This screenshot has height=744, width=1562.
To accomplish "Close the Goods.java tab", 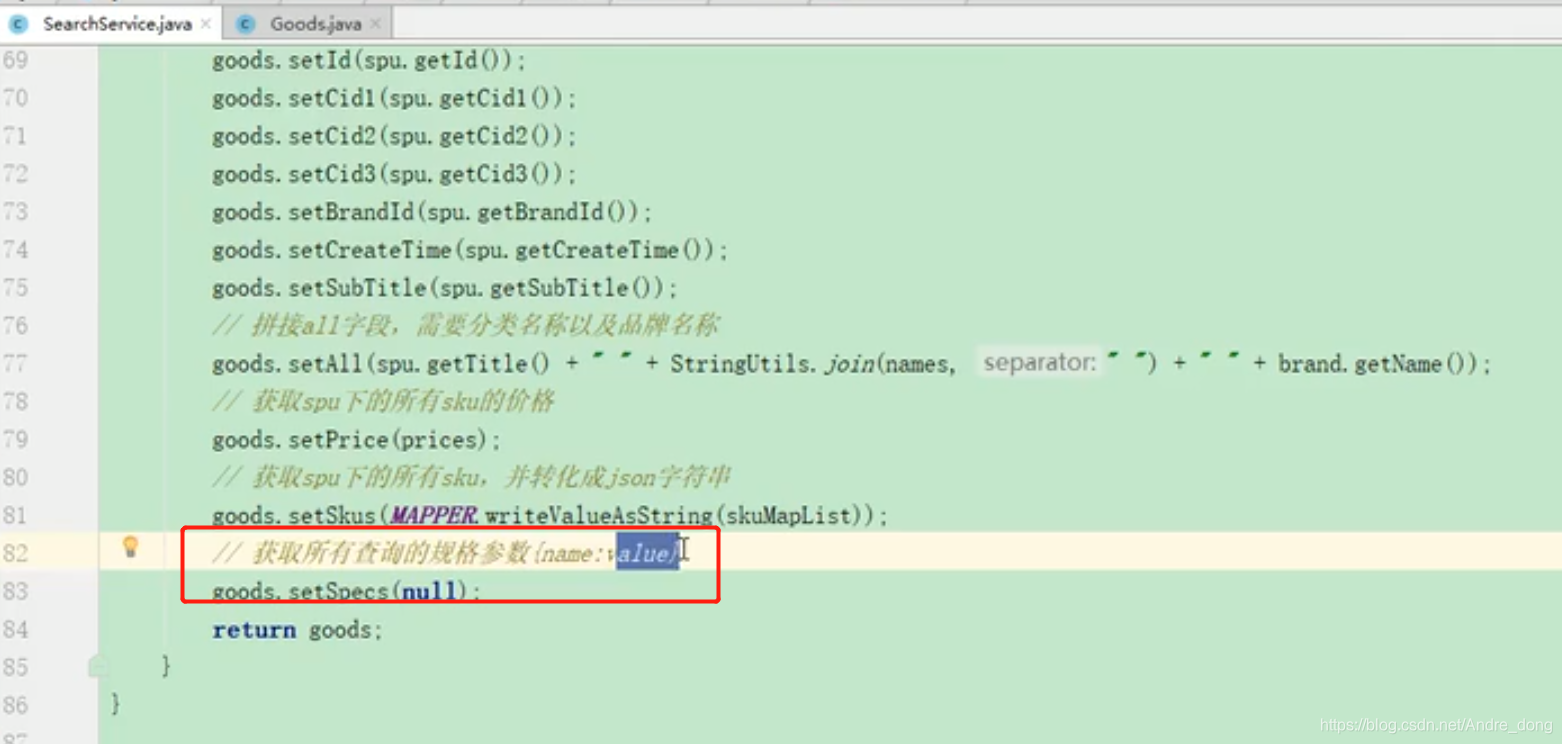I will click(x=375, y=24).
